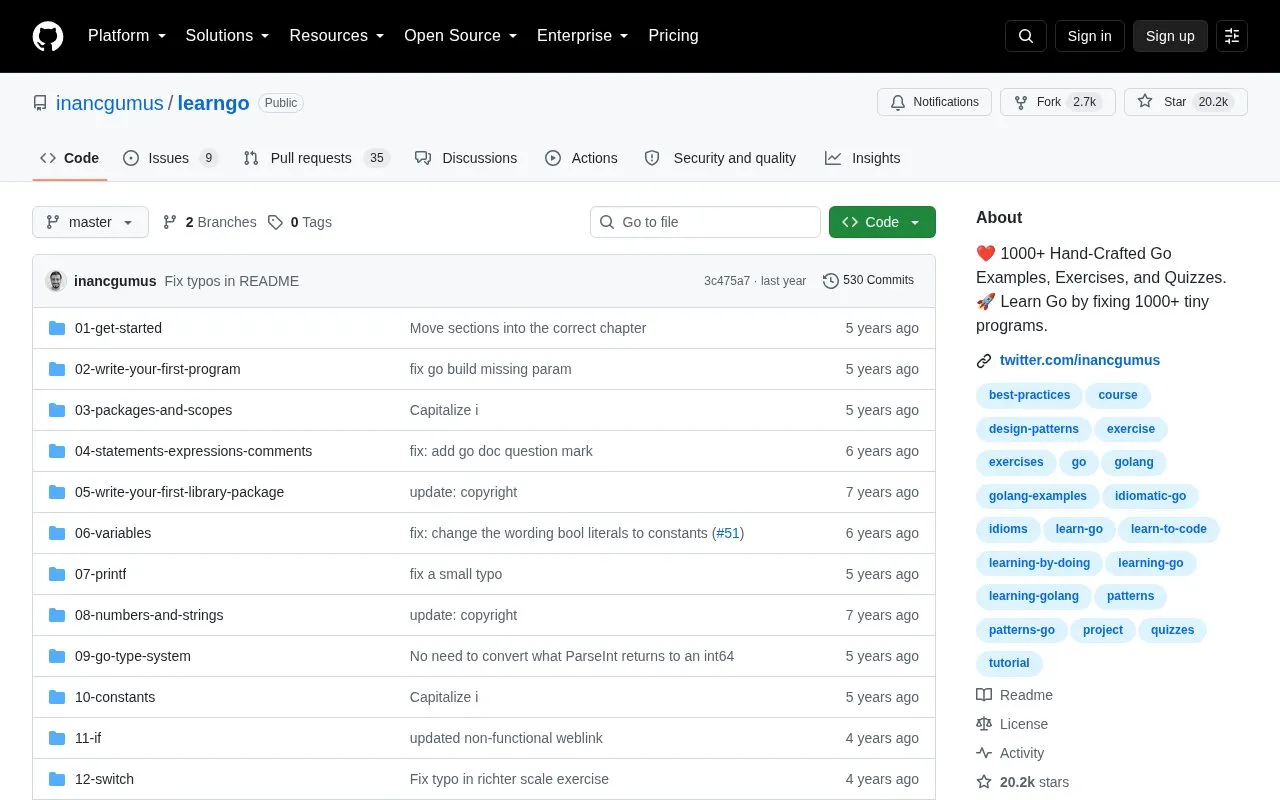Image resolution: width=1280 pixels, height=800 pixels.
Task: Open the 09-go-type-system folder
Action: point(133,656)
